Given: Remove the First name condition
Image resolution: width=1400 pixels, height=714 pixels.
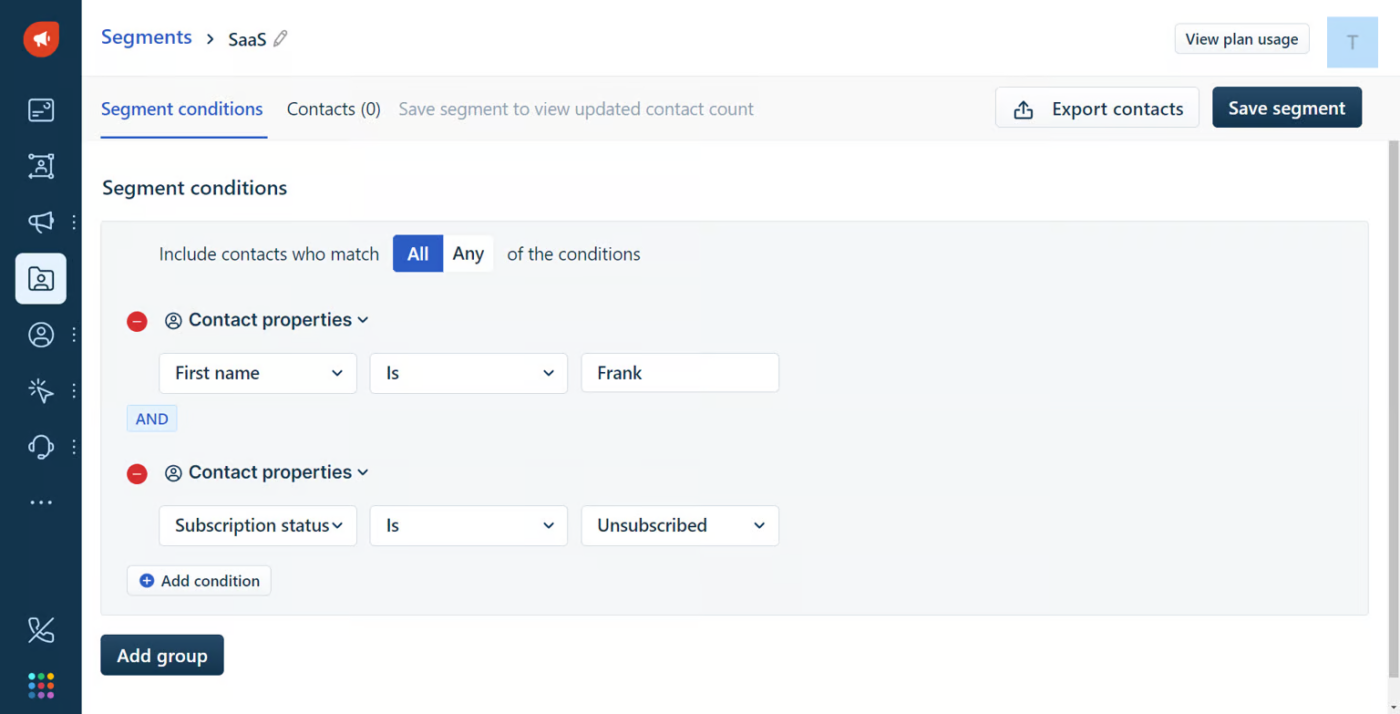Looking at the screenshot, I should (137, 321).
